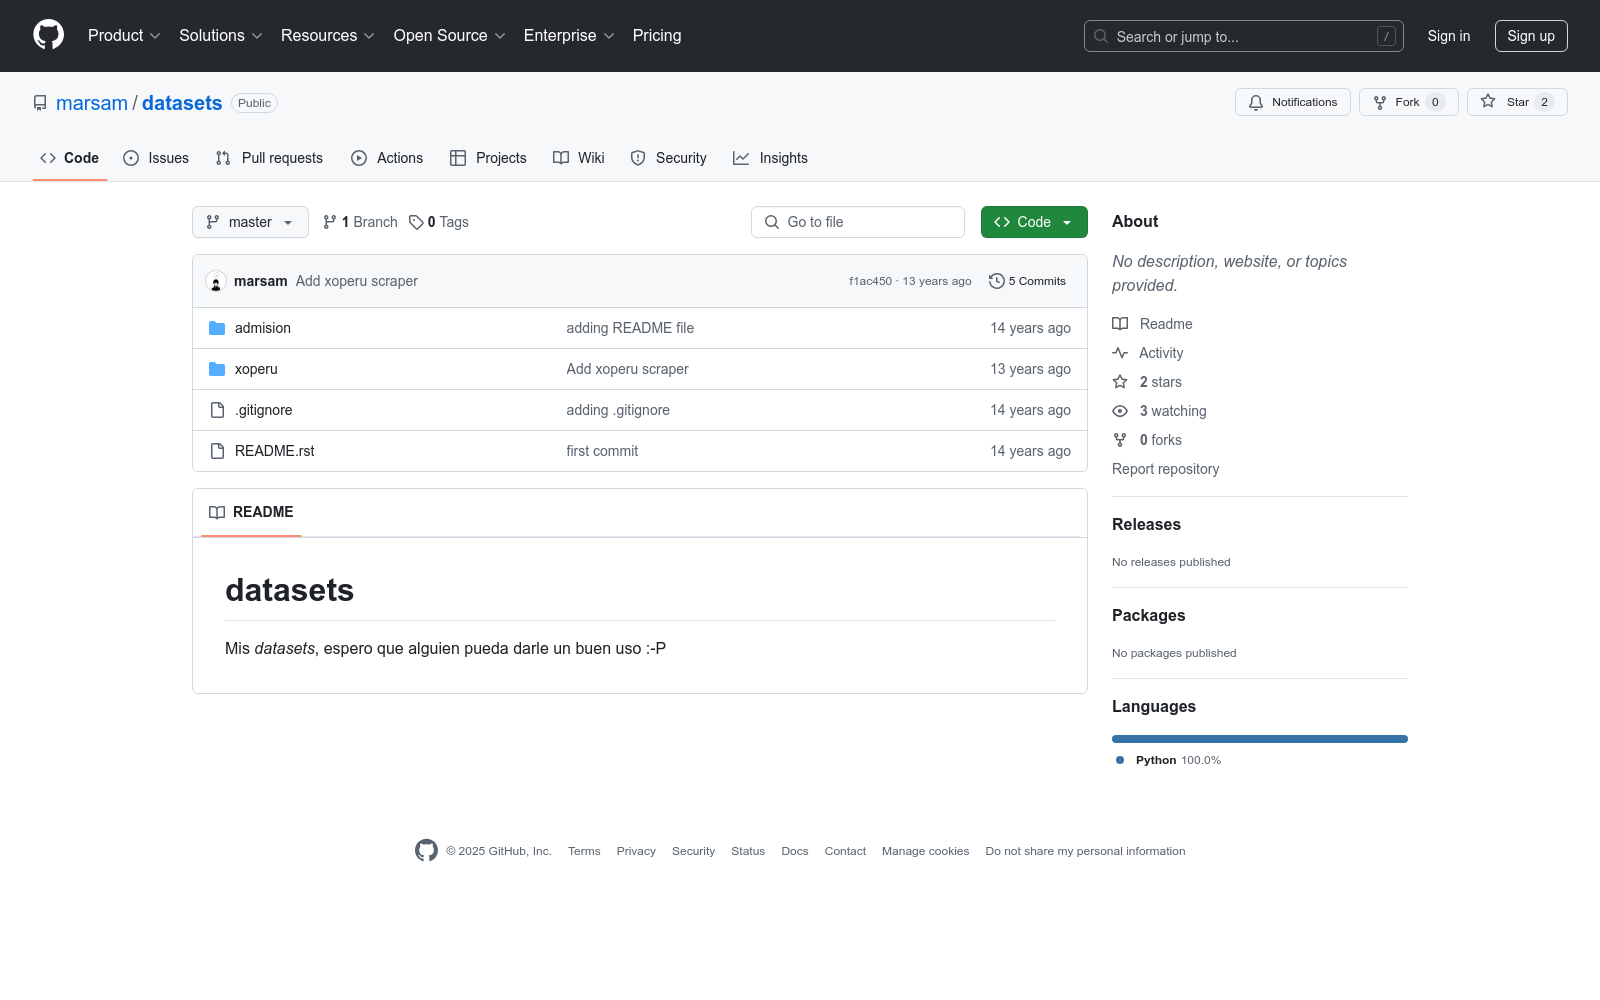Open the Resources dropdown
Image resolution: width=1600 pixels, height=1000 pixels.
[328, 36]
